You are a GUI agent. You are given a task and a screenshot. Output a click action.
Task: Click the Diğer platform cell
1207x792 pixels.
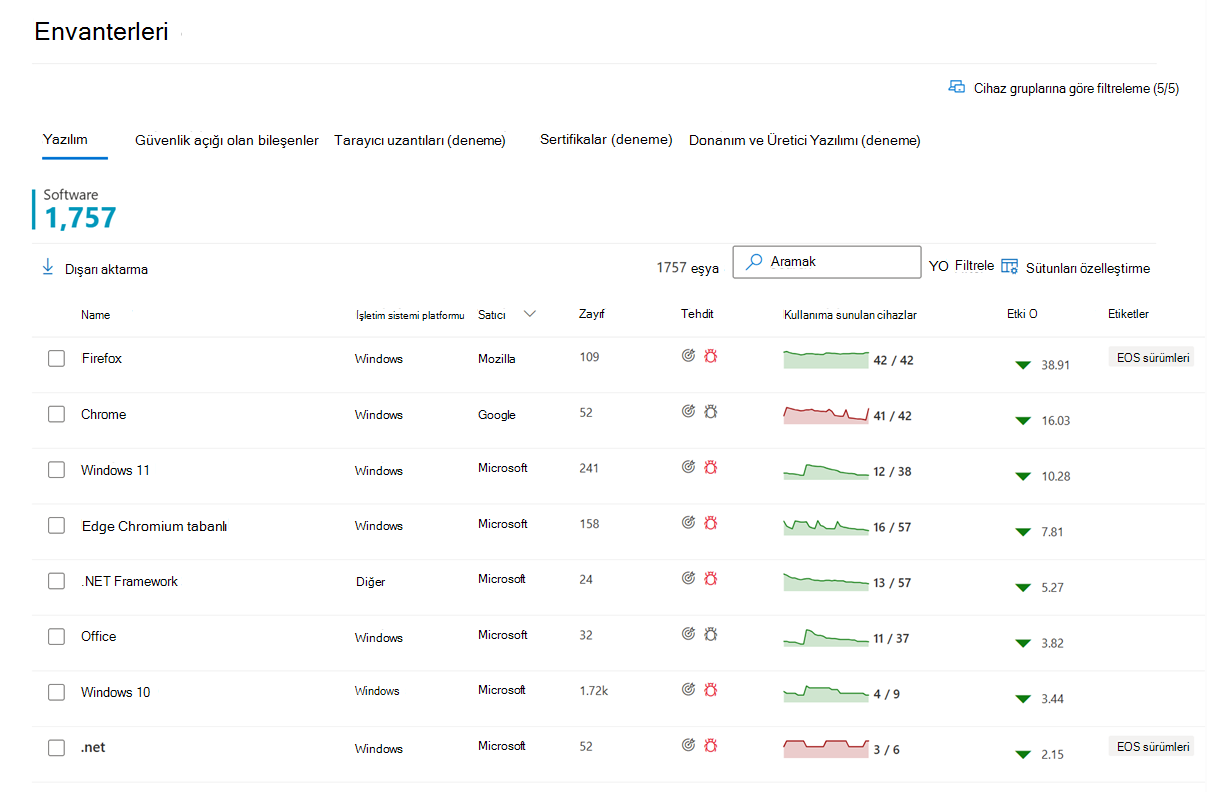[x=370, y=581]
